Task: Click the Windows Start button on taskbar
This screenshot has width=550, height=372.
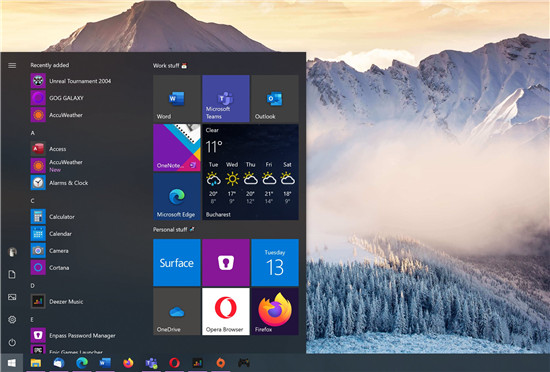Action: [12, 363]
